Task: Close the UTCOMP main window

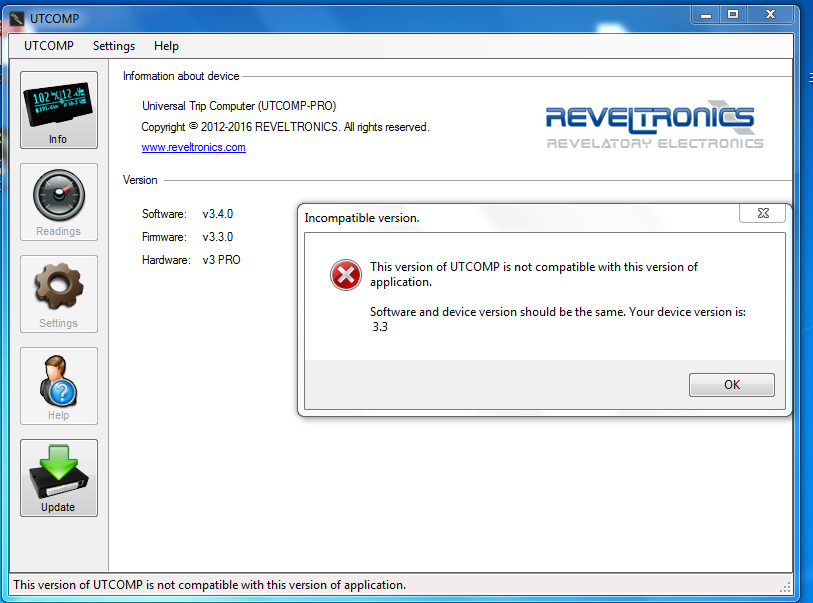Action: point(770,15)
